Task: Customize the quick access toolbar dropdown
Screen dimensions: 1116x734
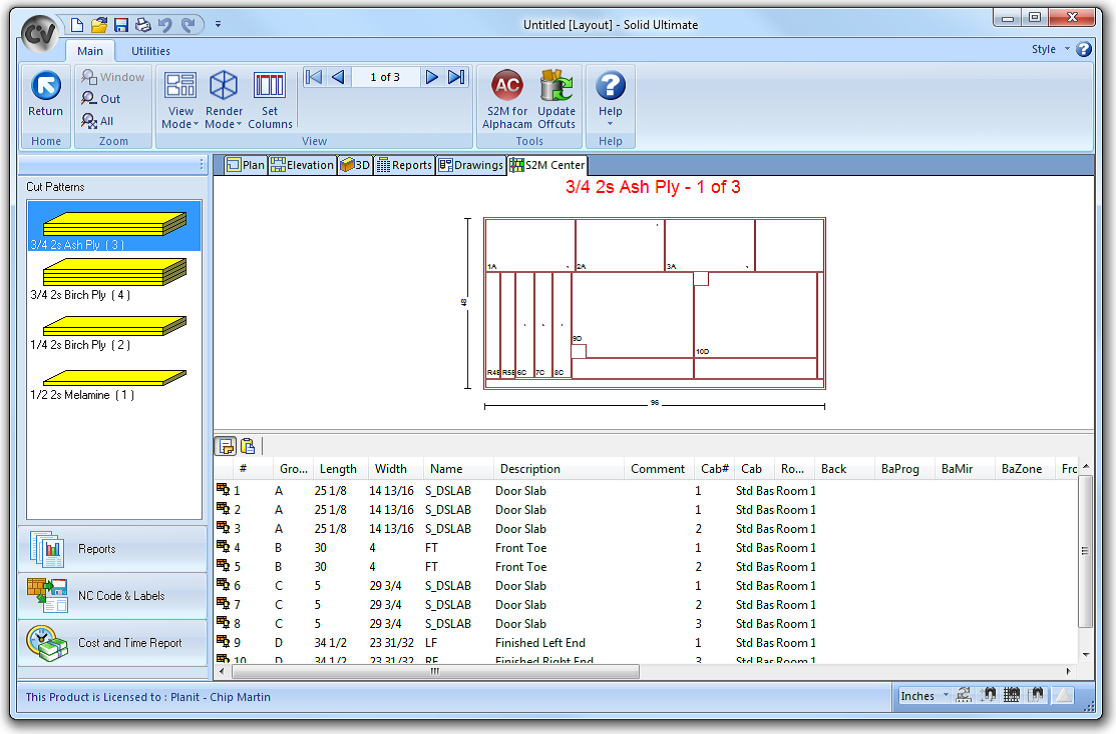Action: pos(218,24)
